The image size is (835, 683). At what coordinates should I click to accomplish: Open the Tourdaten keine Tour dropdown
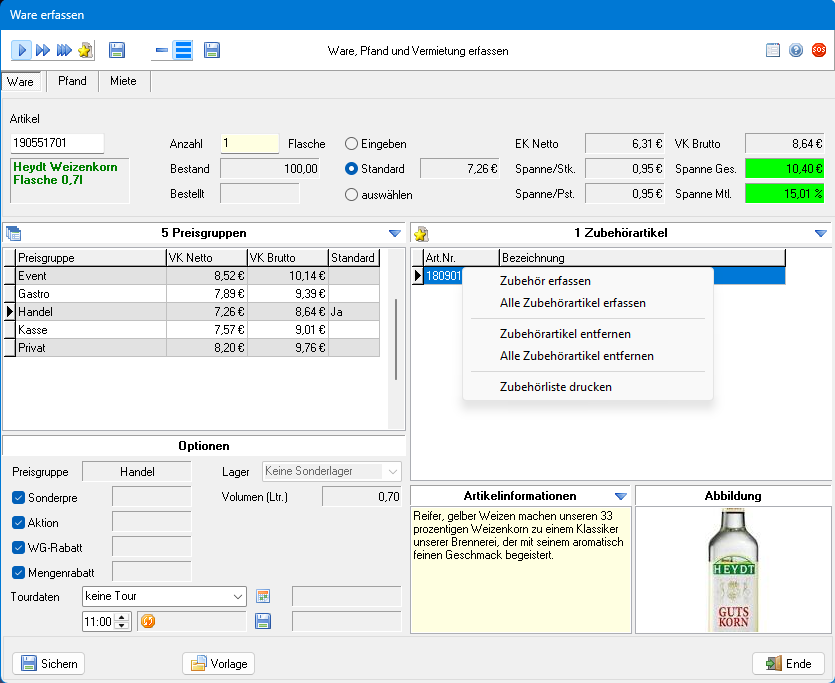tap(164, 596)
